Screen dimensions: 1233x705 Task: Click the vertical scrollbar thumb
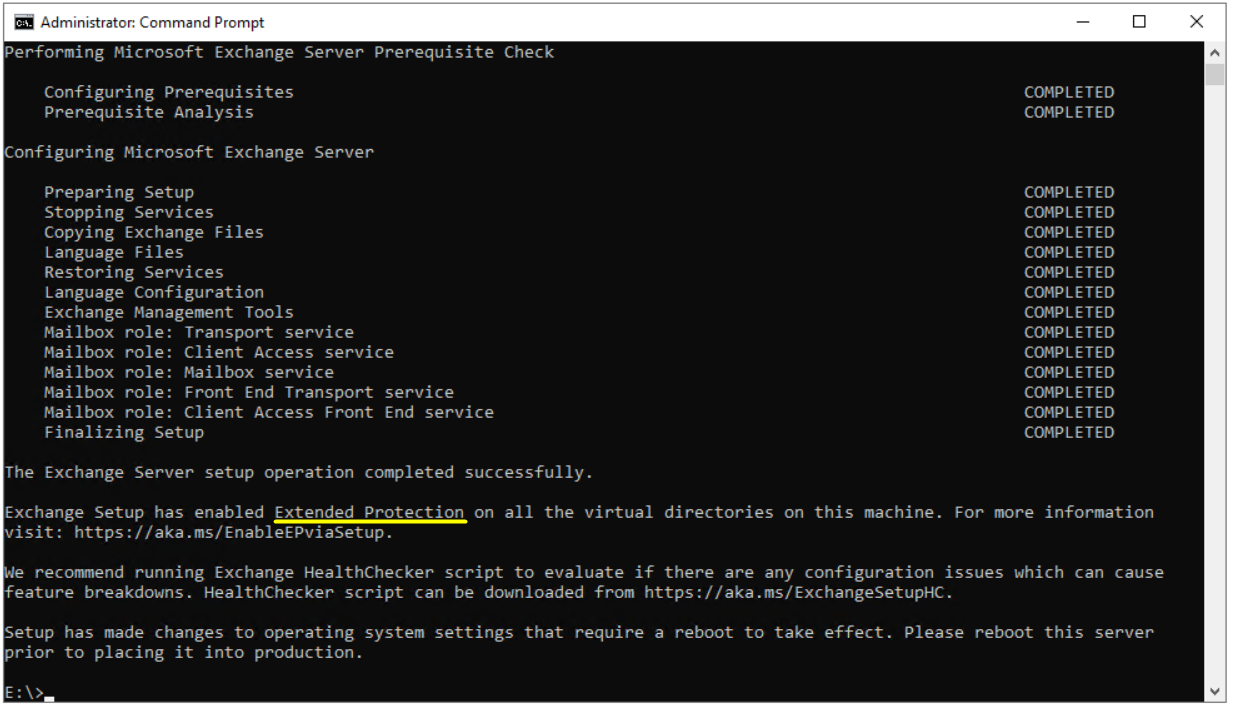1215,74
